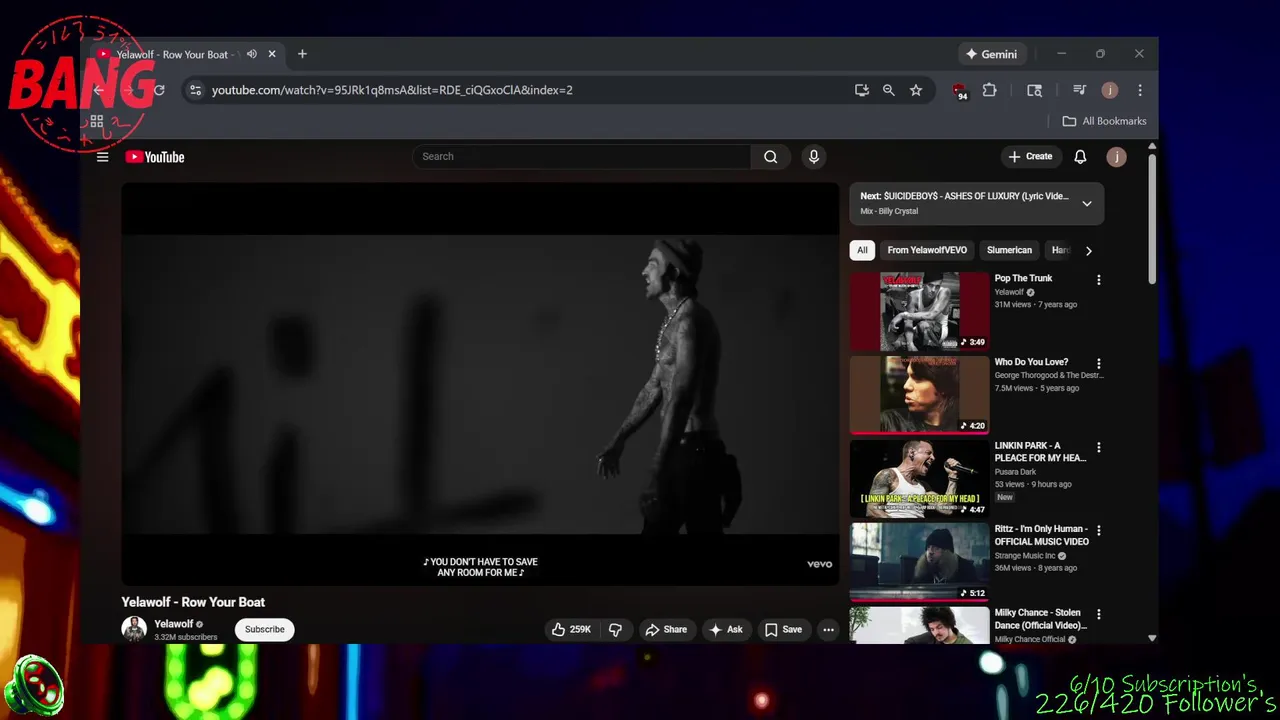Open All Bookmarks folder
The image size is (1280, 720).
[x=1104, y=121]
